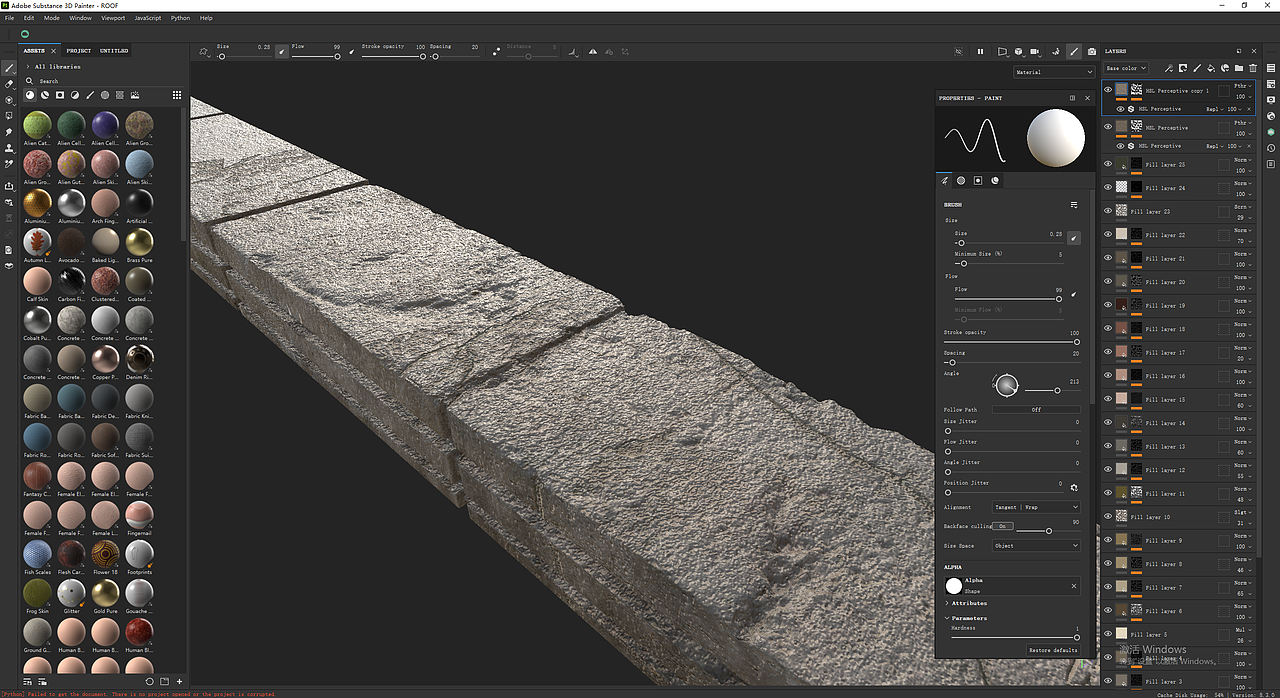
Task: Toggle Backface culling On switch
Action: point(1003,526)
